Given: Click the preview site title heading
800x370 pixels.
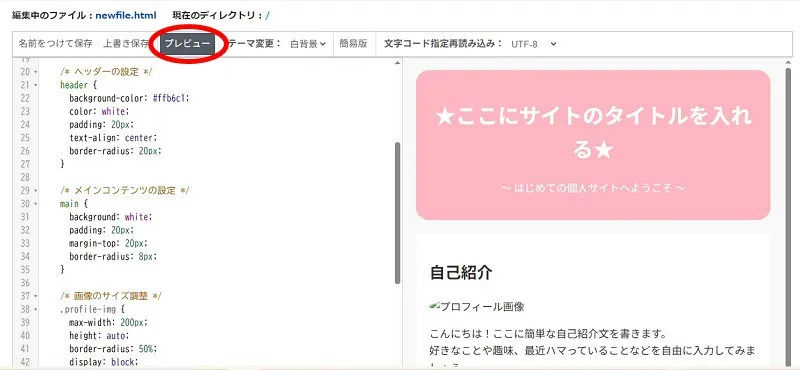Looking at the screenshot, I should [593, 133].
